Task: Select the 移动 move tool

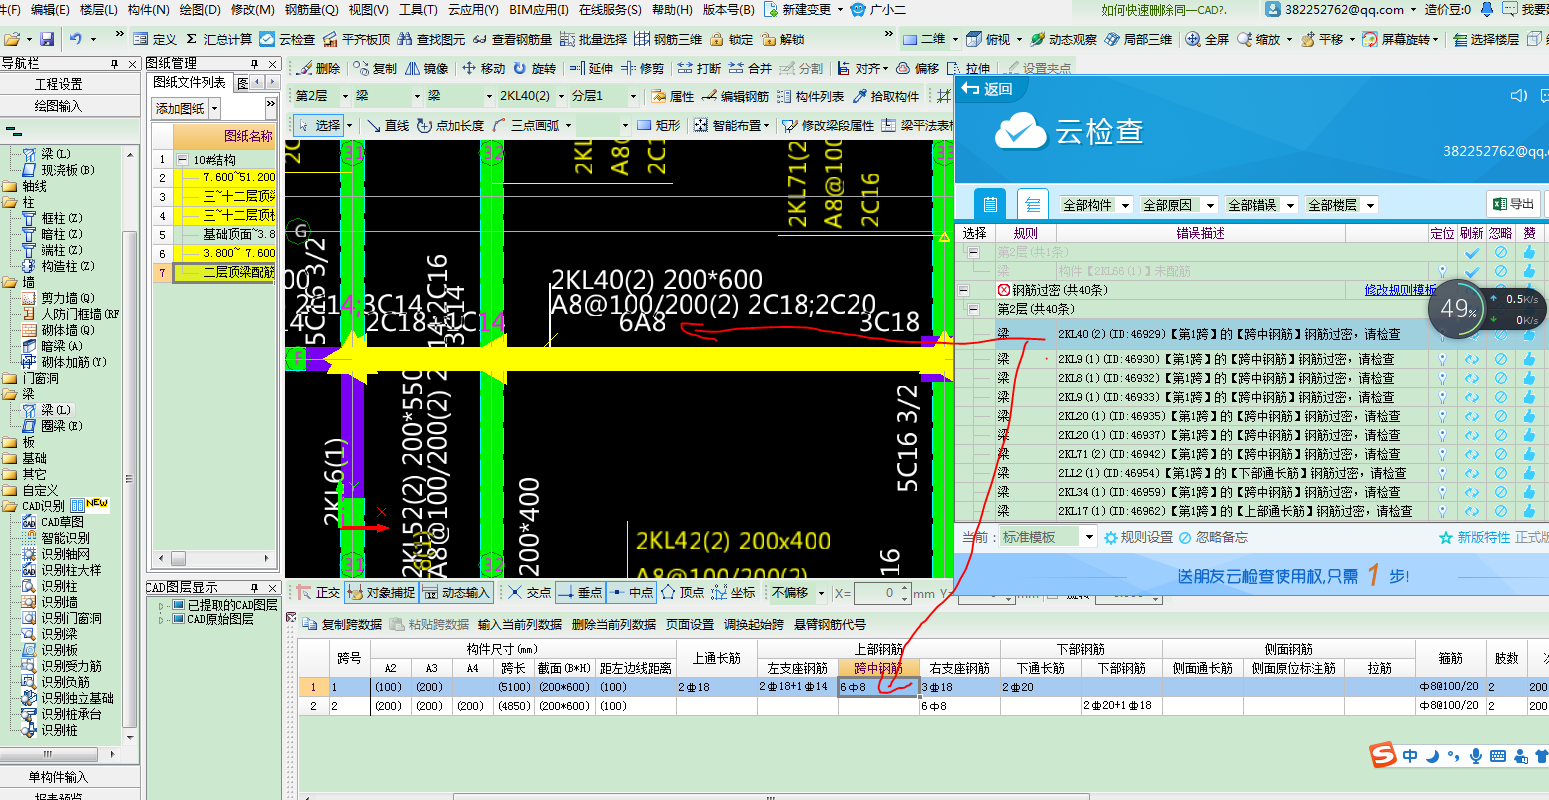Action: [x=484, y=68]
